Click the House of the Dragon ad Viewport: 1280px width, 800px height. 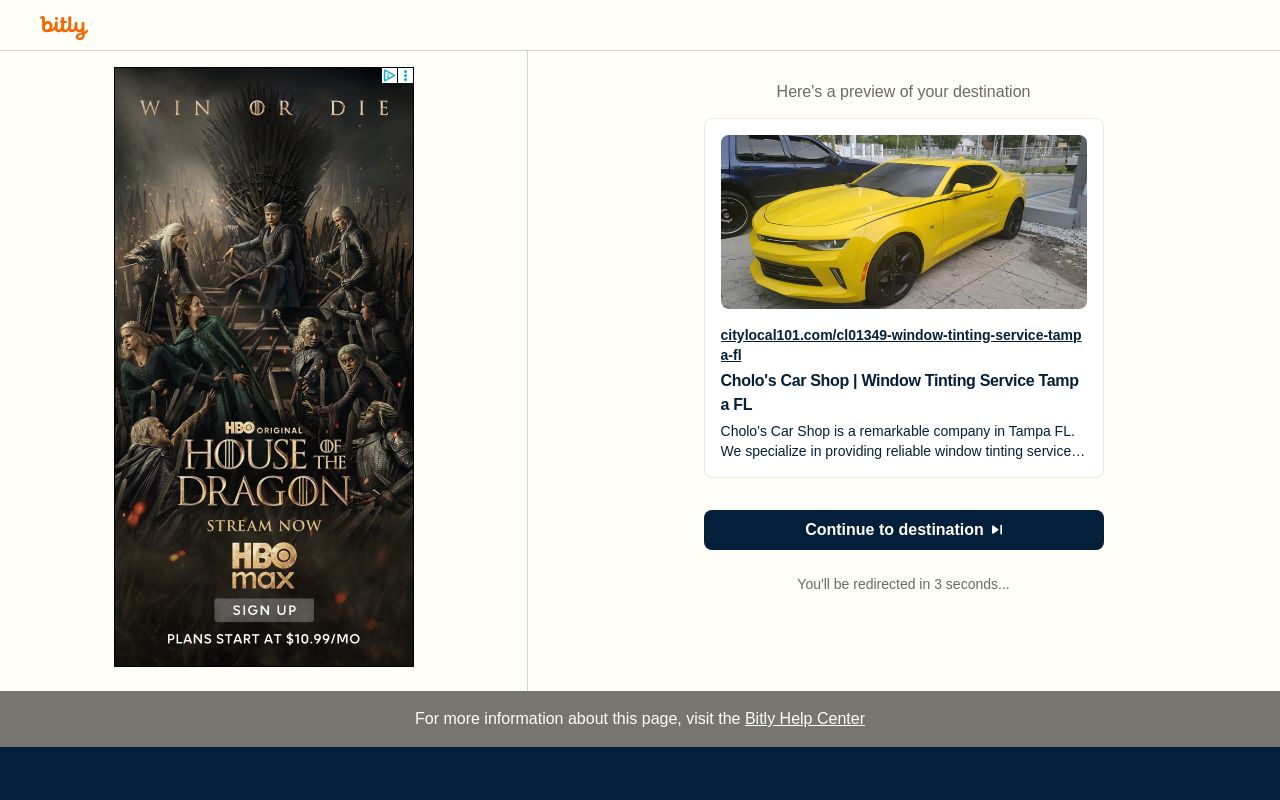[x=264, y=367]
